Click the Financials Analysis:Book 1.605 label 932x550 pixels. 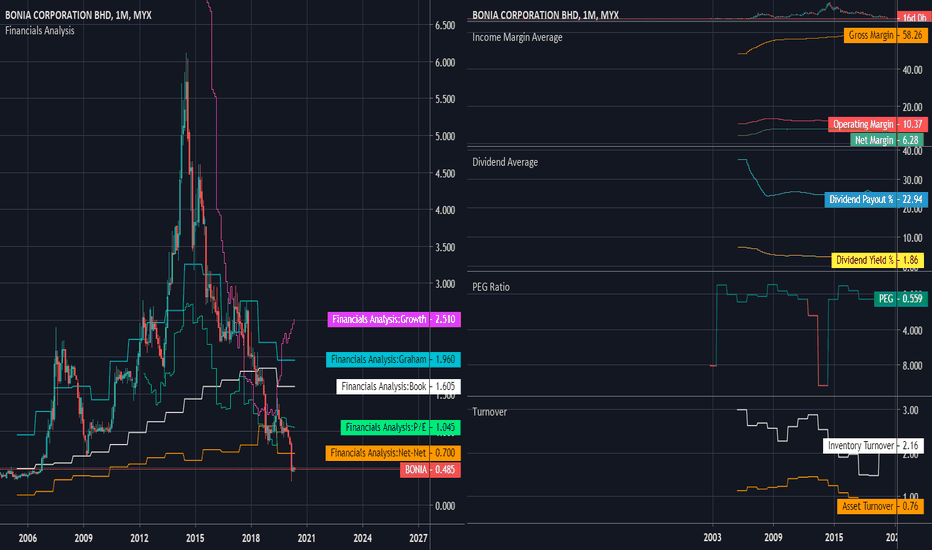pyautogui.click(x=398, y=386)
